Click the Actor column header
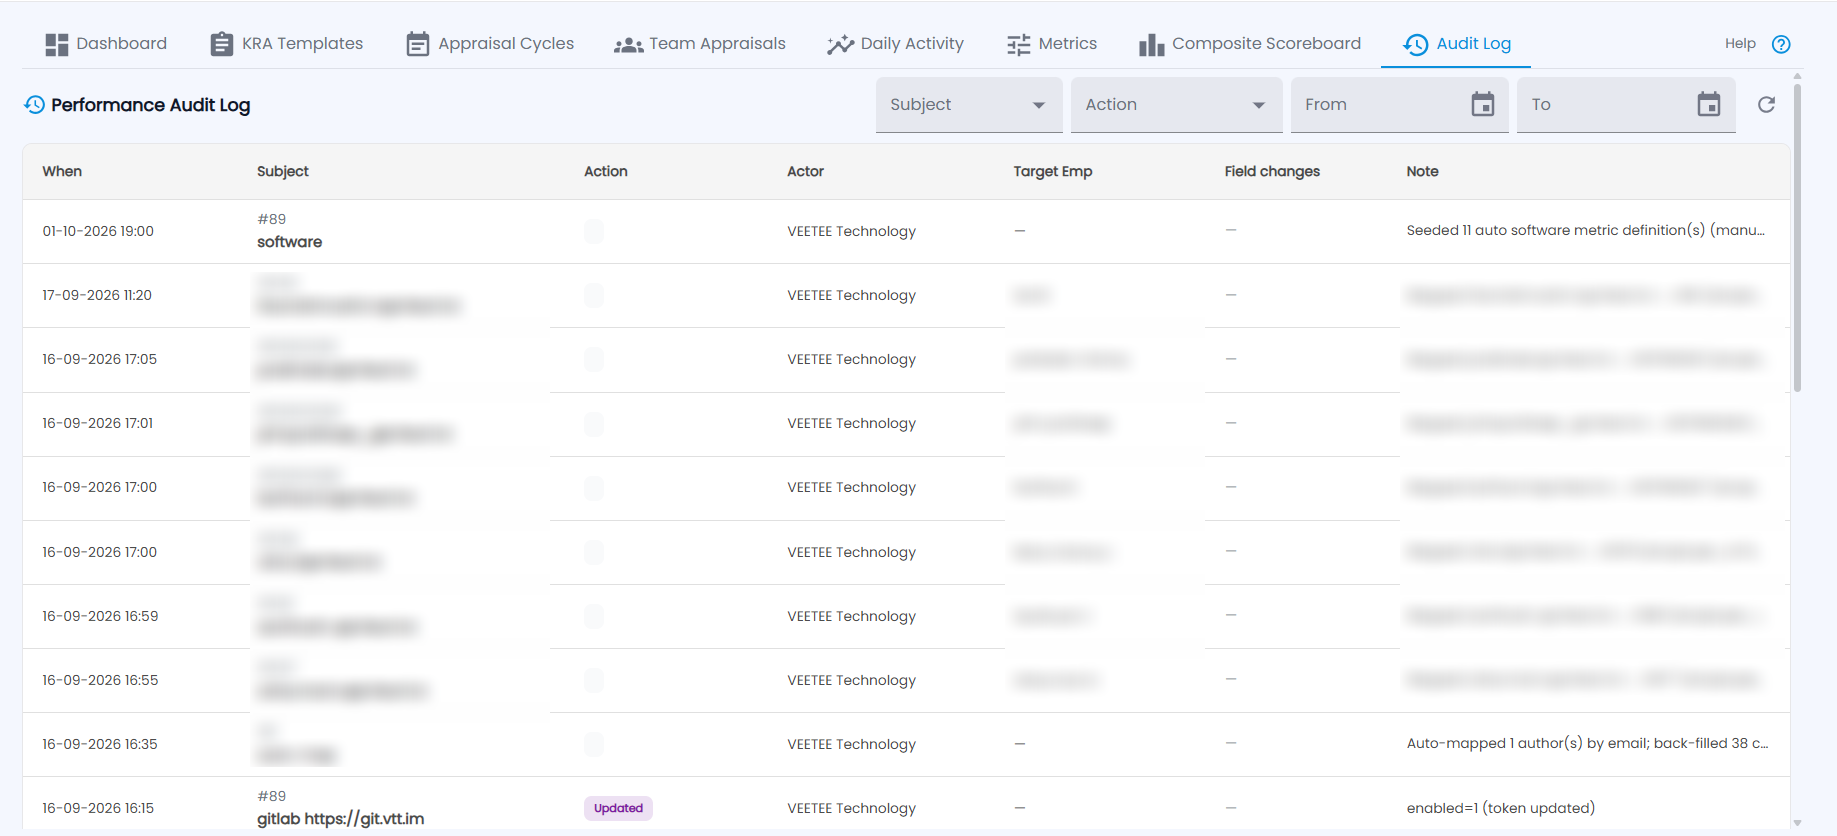Viewport: 1837px width, 836px height. 806,172
